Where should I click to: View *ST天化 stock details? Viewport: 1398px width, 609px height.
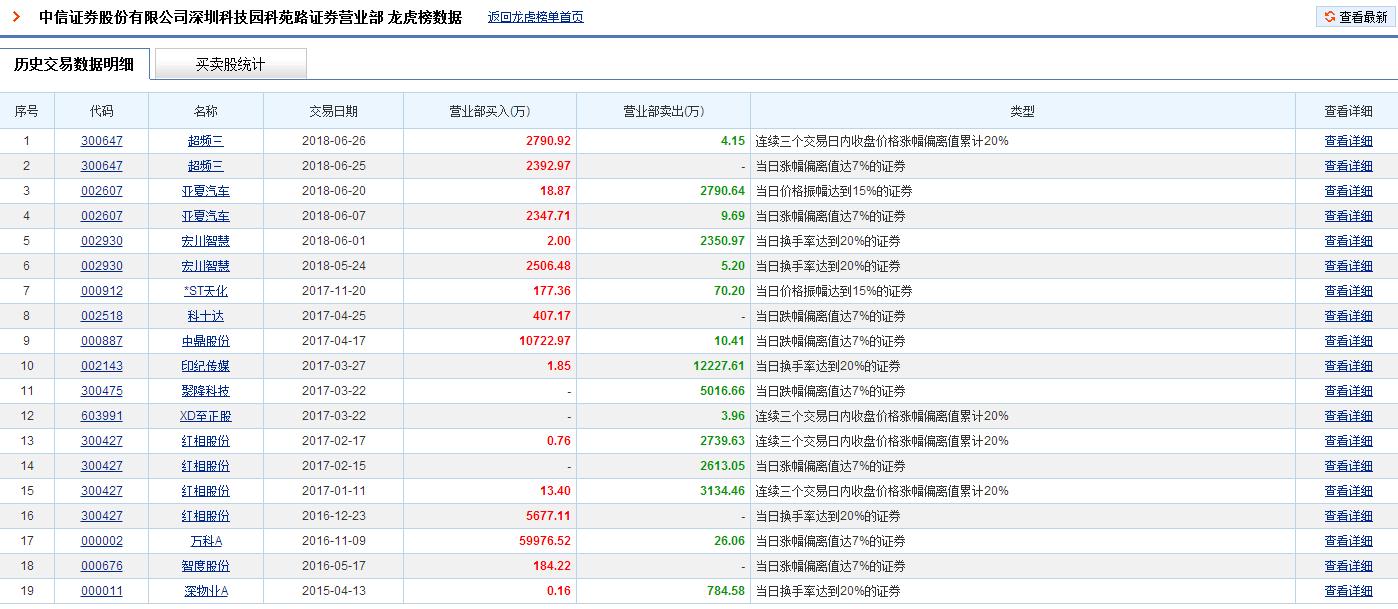pyautogui.click(x=205, y=290)
